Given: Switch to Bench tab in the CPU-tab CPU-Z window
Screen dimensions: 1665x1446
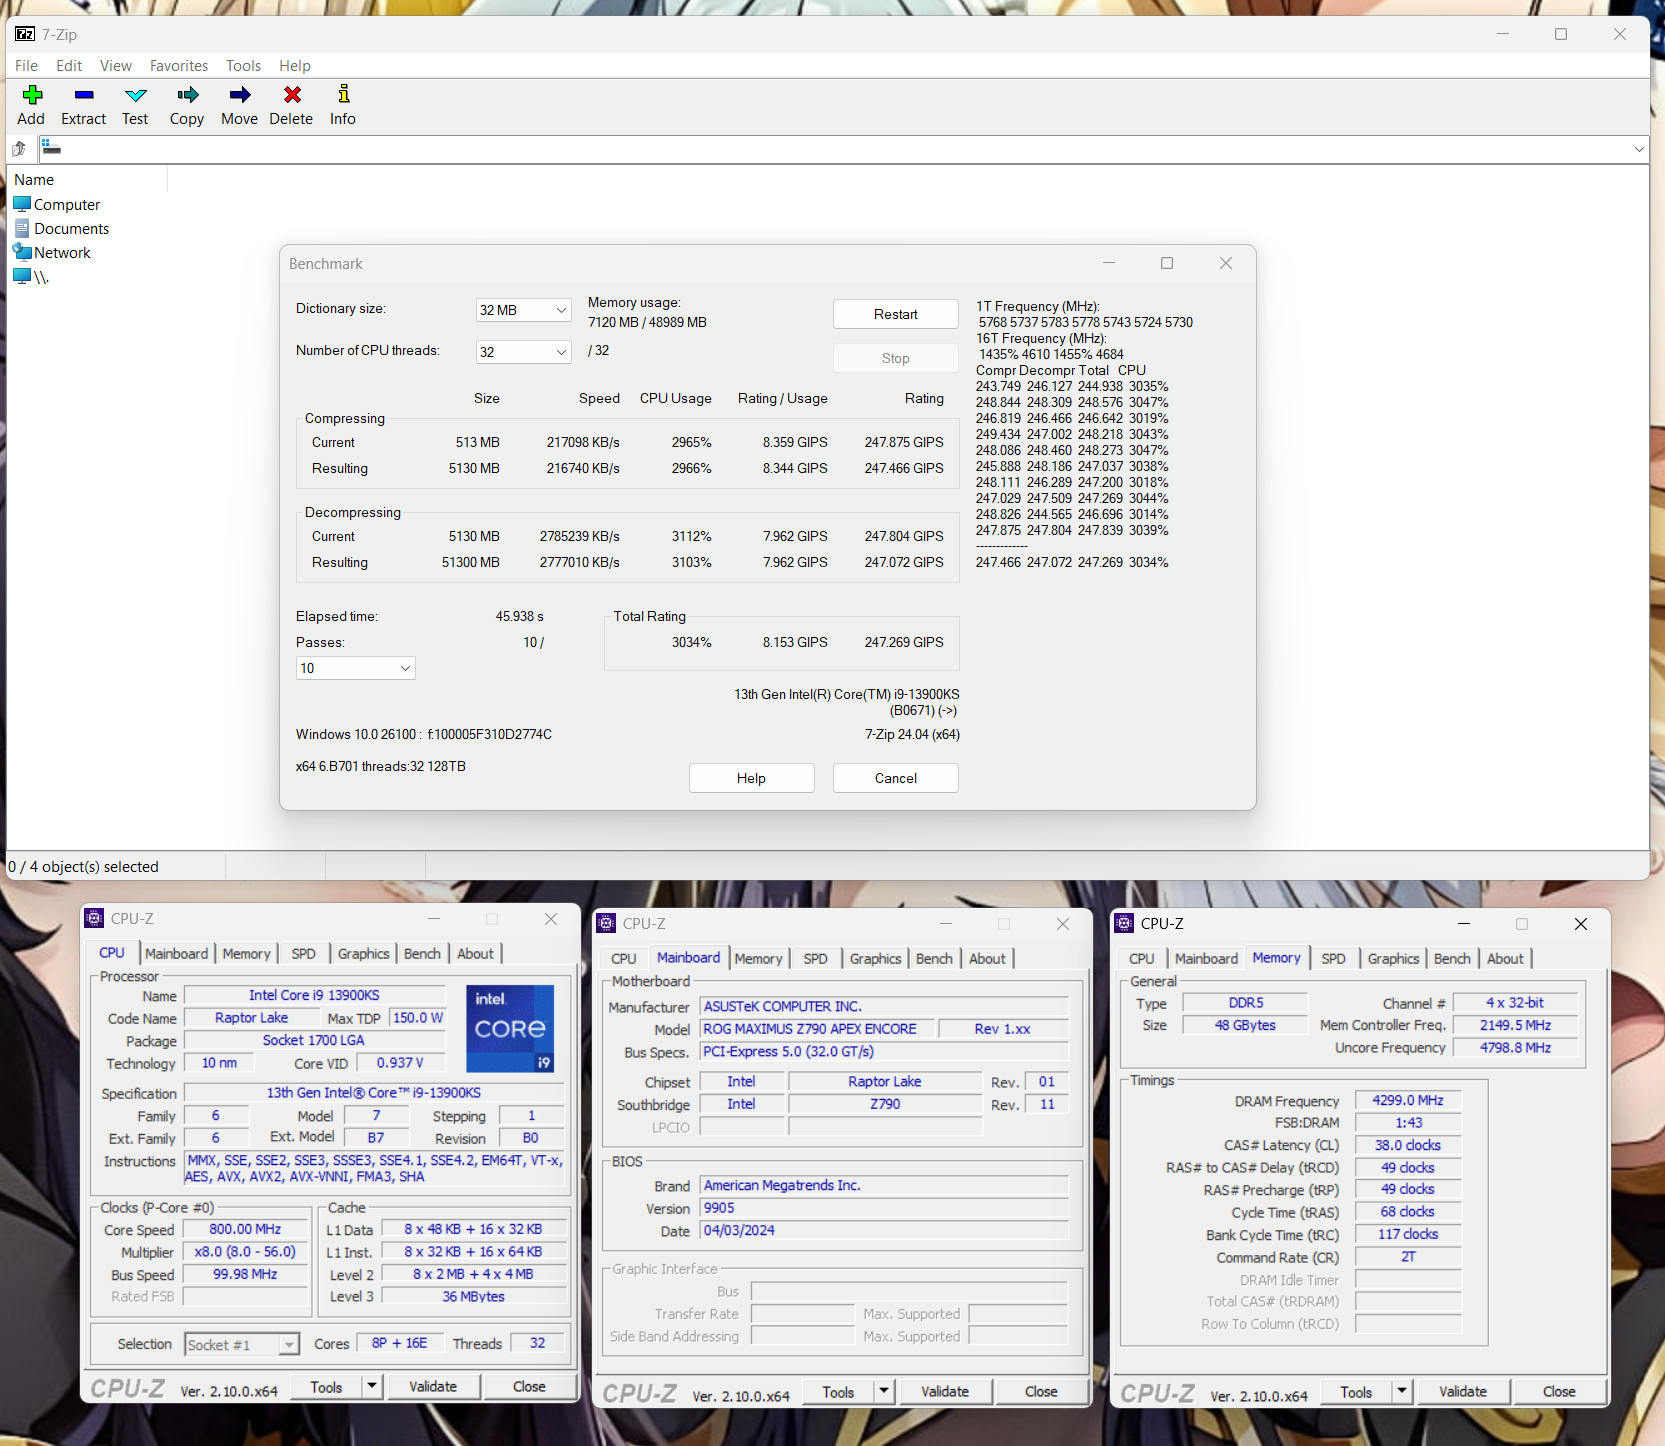Looking at the screenshot, I should click(422, 954).
